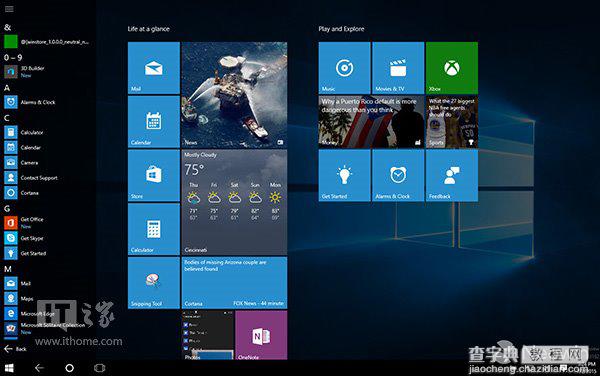Image resolution: width=600 pixels, height=376 pixels.
Task: Open Microsoft Solitaire Collection in app list
Action: 46,329
